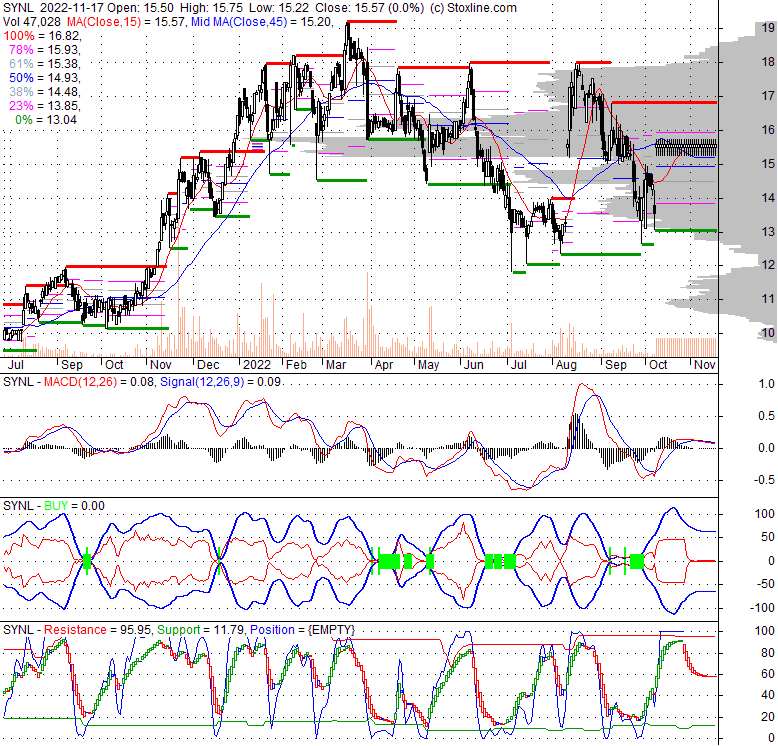Click the Mar axis label
Viewport: 778px width, 746px height.
[x=336, y=365]
